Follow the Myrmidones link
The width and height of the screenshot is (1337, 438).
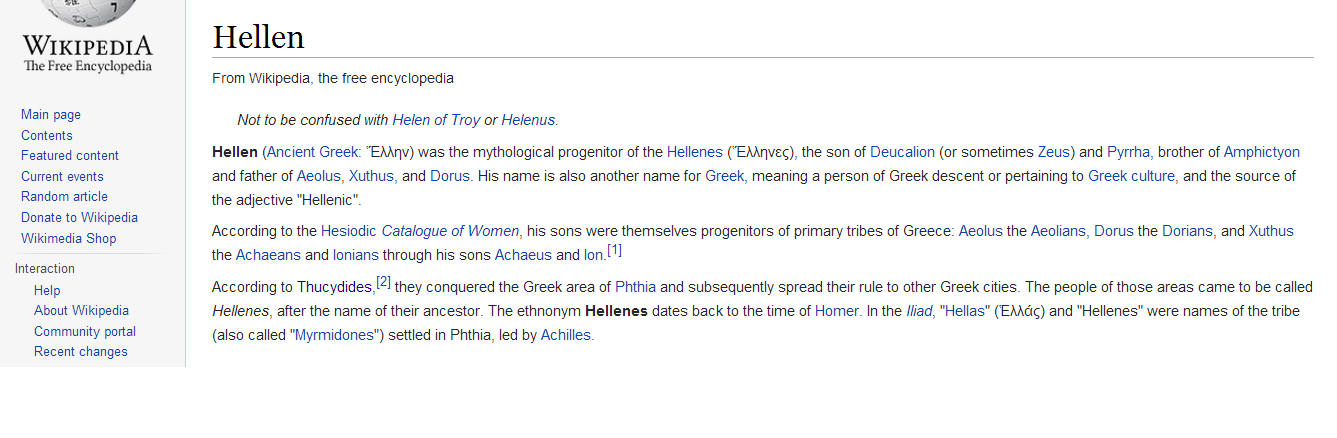tap(334, 335)
